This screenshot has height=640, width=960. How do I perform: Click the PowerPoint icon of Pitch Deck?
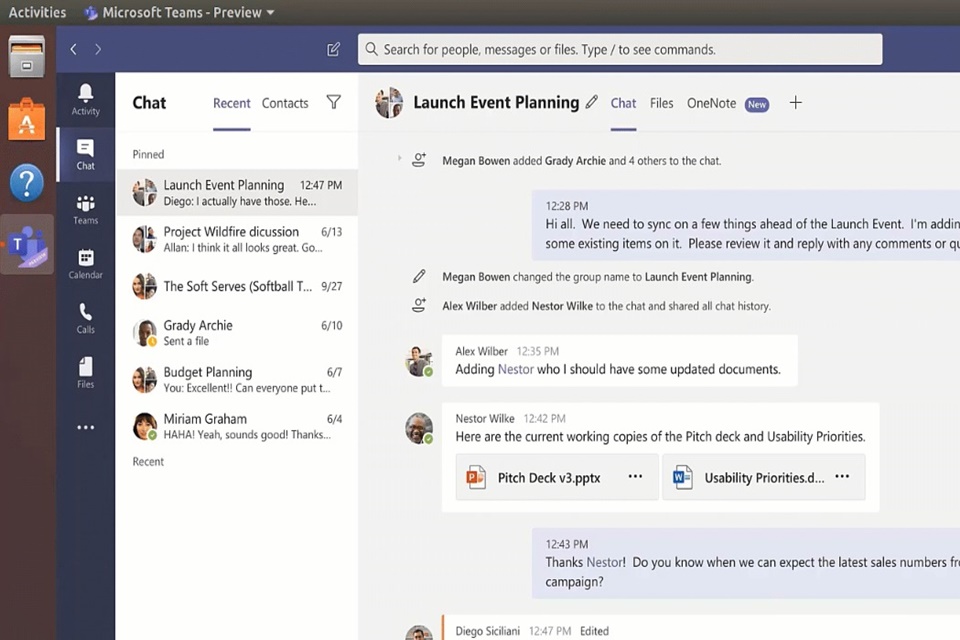click(x=476, y=477)
